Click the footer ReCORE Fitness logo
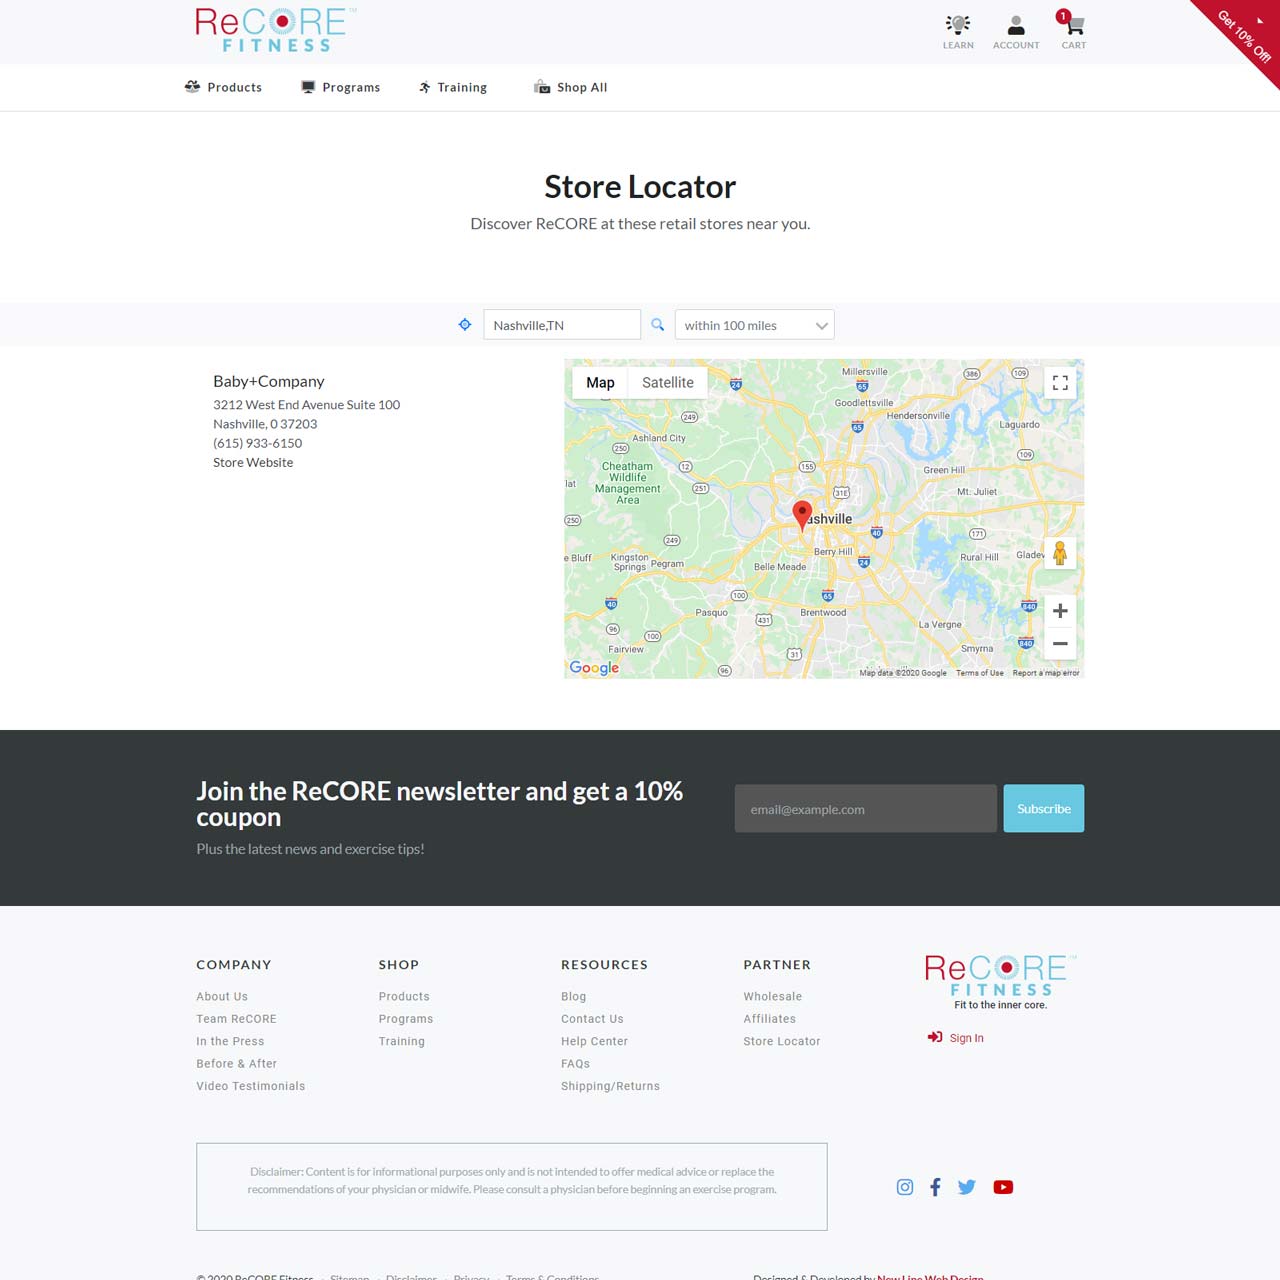Screen dimensions: 1280x1280 (x=1001, y=982)
